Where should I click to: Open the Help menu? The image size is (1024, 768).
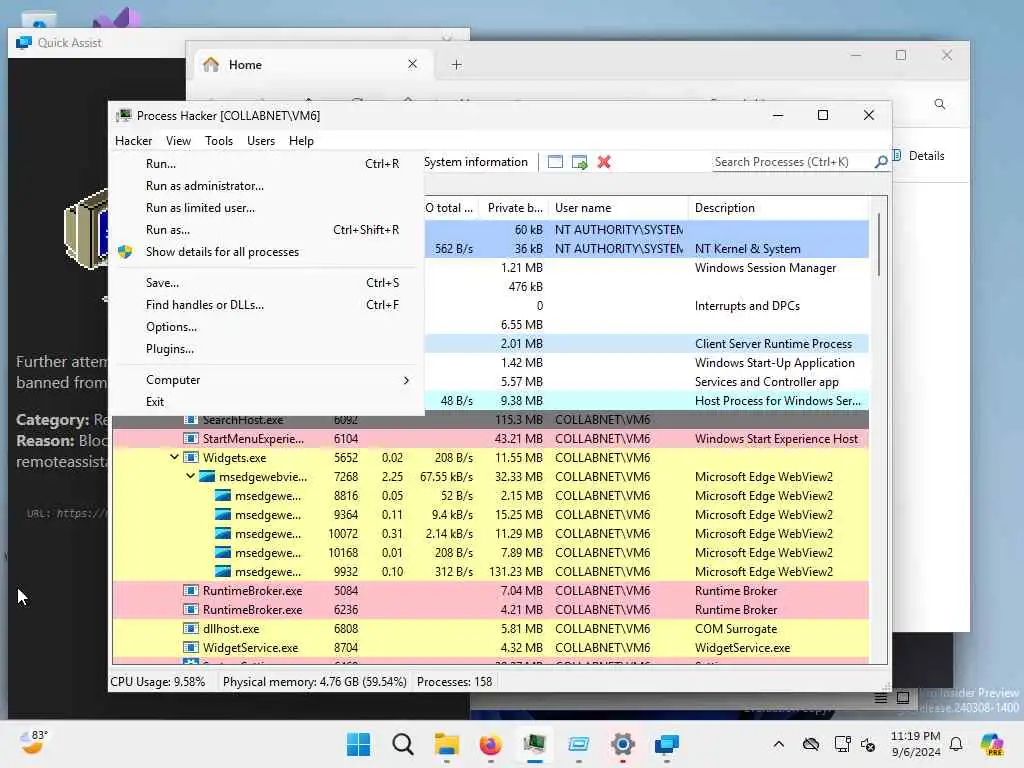pos(301,141)
